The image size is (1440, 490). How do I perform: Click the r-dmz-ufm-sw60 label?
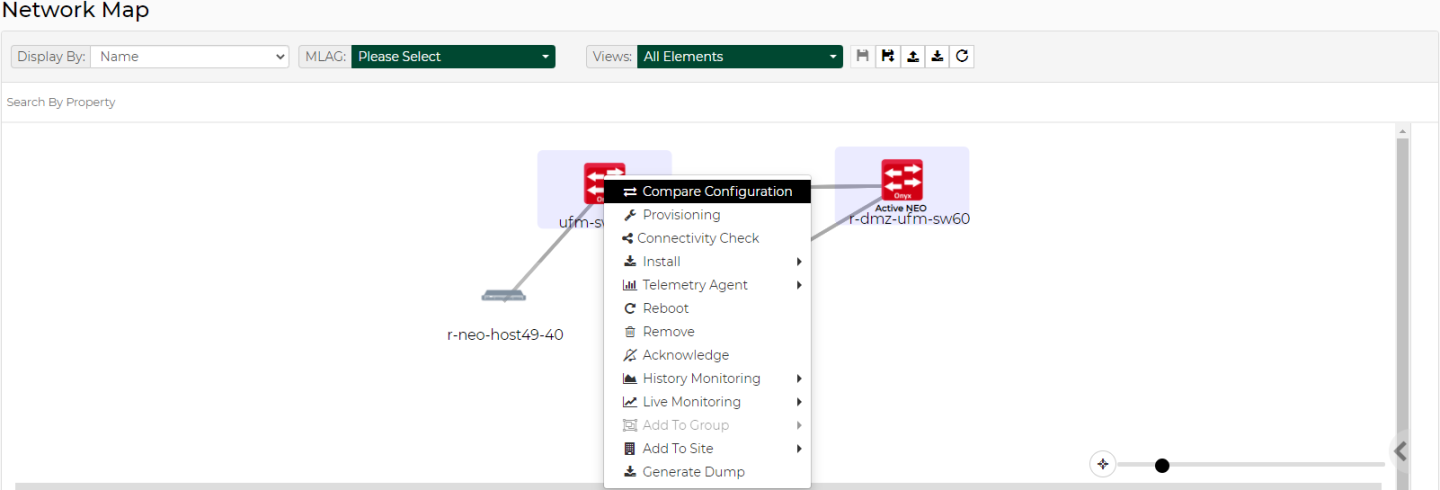click(x=909, y=219)
